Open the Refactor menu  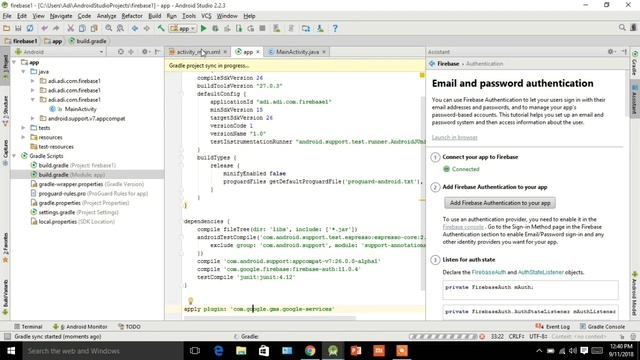[132, 16]
